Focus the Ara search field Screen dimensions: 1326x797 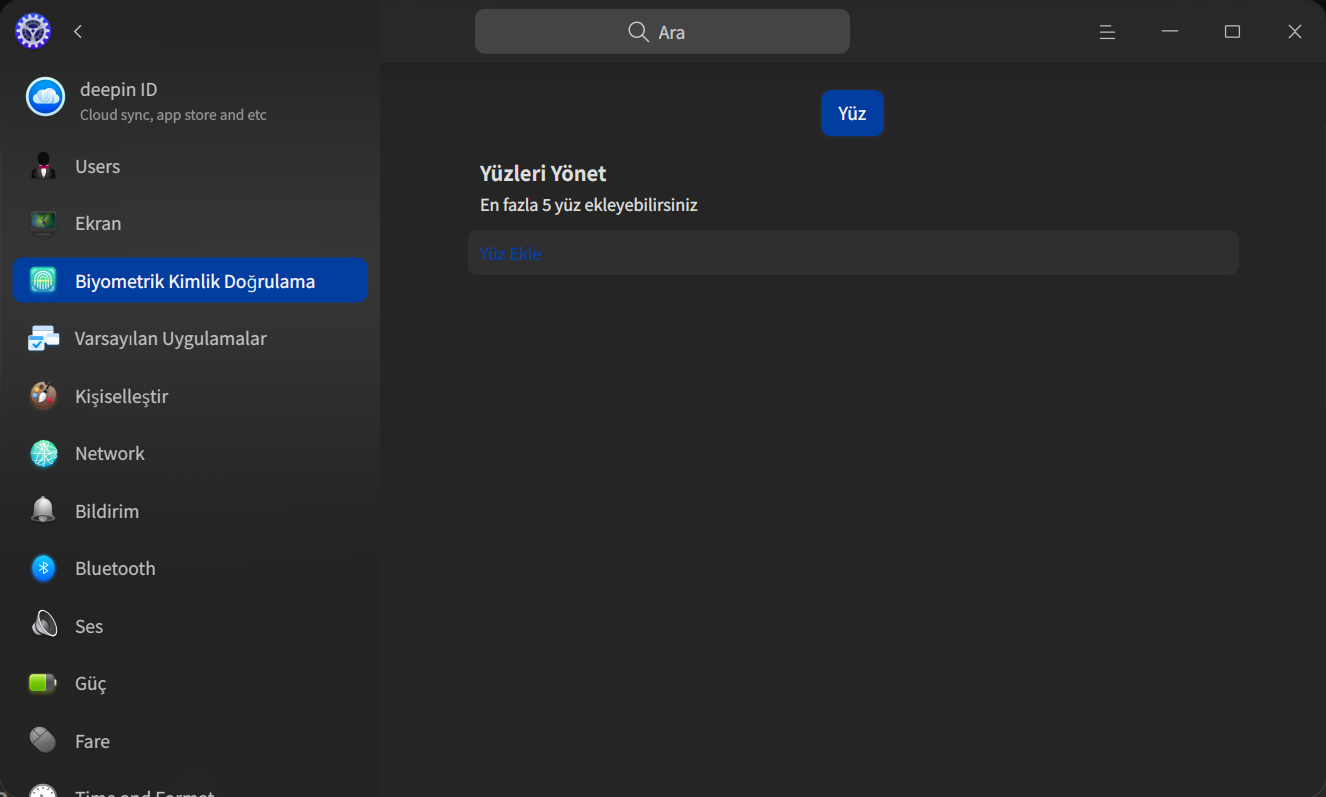[662, 32]
